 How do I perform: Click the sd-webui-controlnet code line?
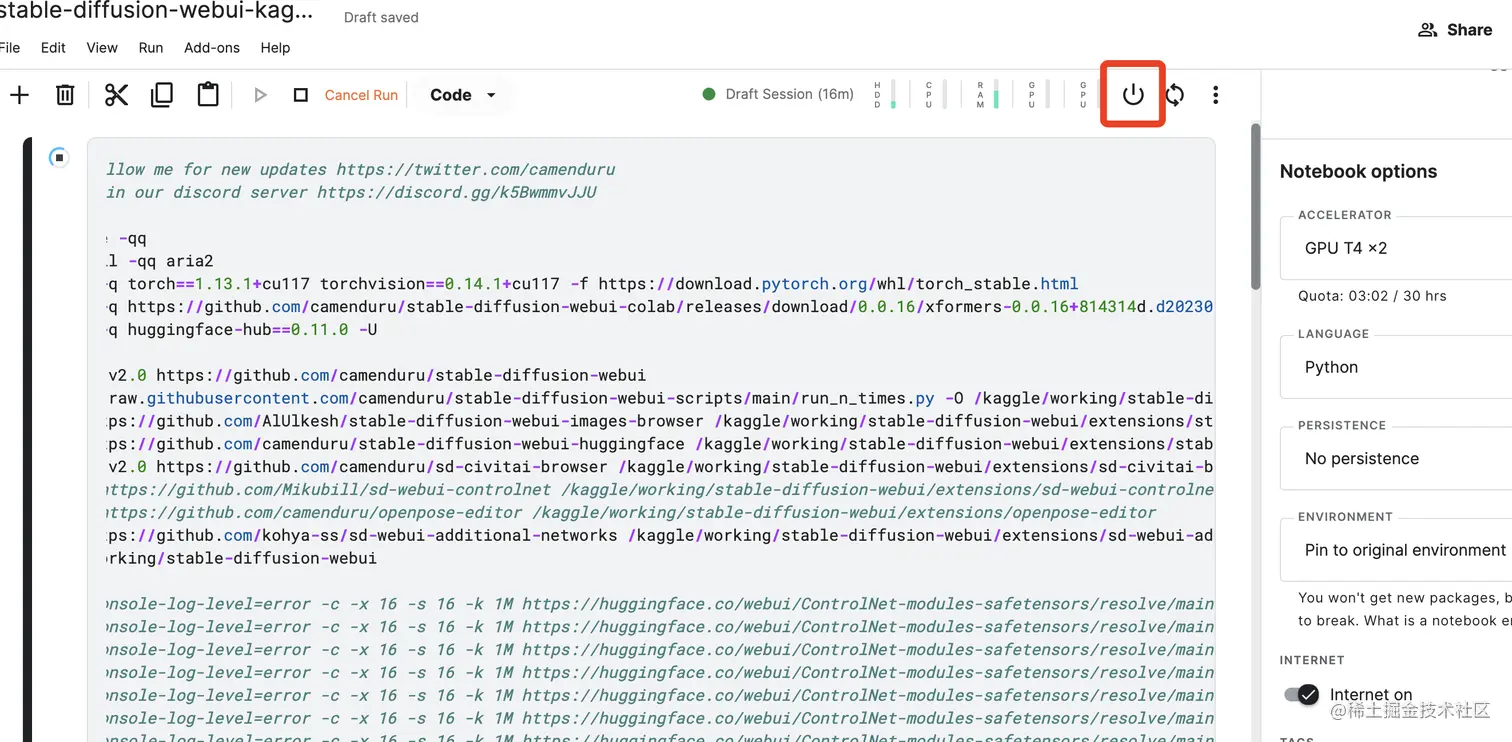(x=660, y=489)
